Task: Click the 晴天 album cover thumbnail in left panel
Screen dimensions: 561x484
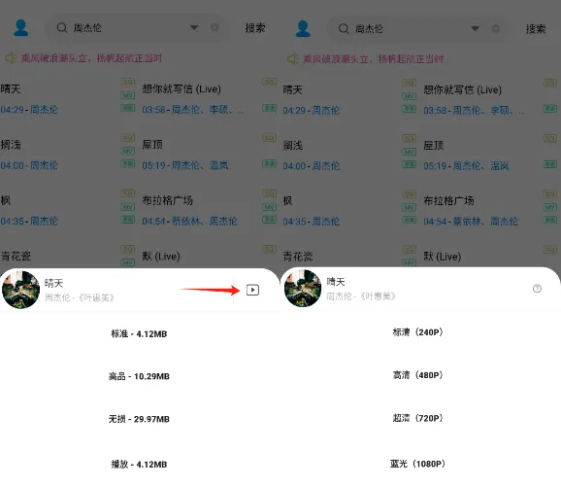Action: pos(21,289)
